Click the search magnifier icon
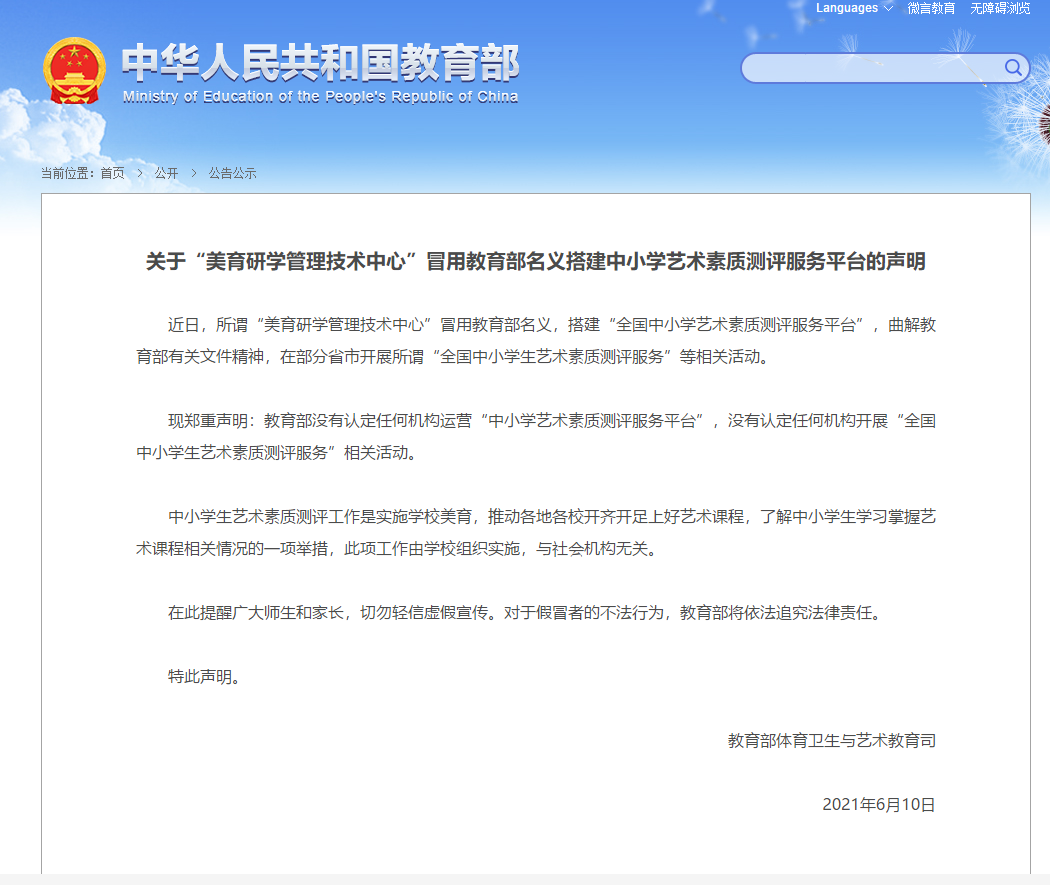 (1012, 68)
